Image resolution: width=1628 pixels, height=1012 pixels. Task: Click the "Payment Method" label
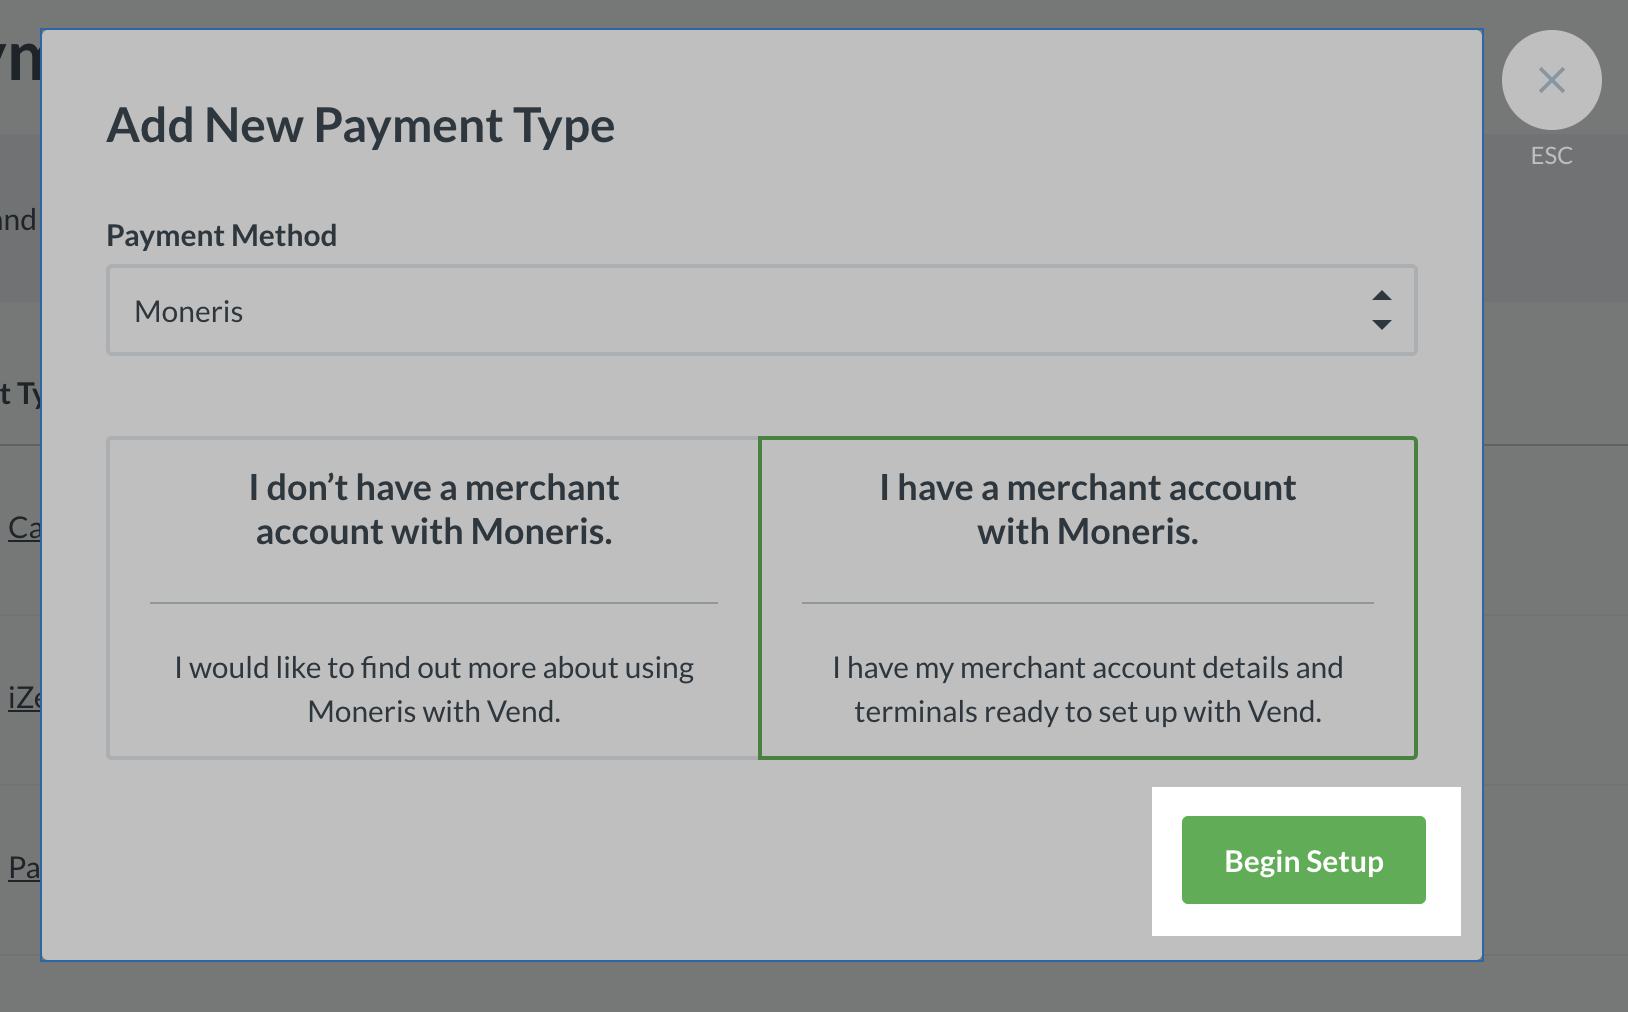click(222, 236)
